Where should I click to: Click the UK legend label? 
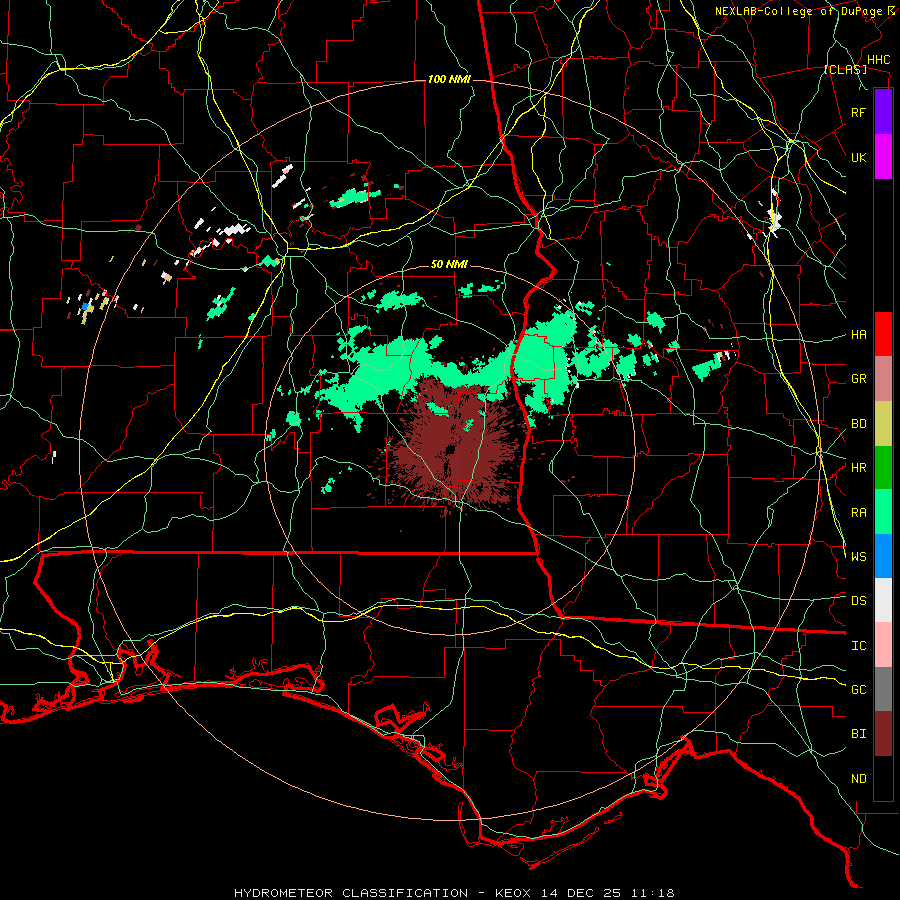[x=858, y=158]
